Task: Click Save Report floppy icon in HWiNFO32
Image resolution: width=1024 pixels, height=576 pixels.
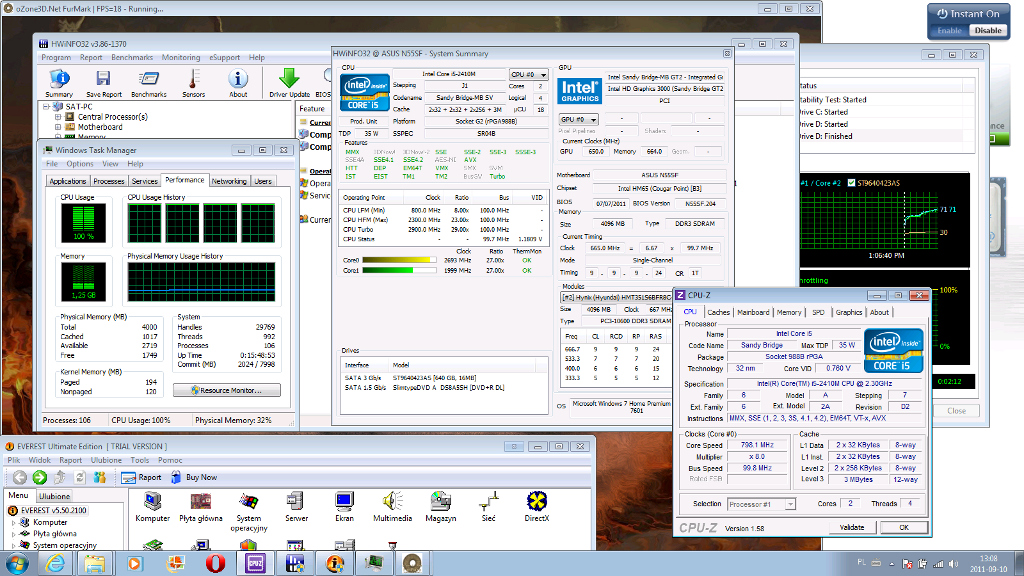Action: (x=103, y=84)
